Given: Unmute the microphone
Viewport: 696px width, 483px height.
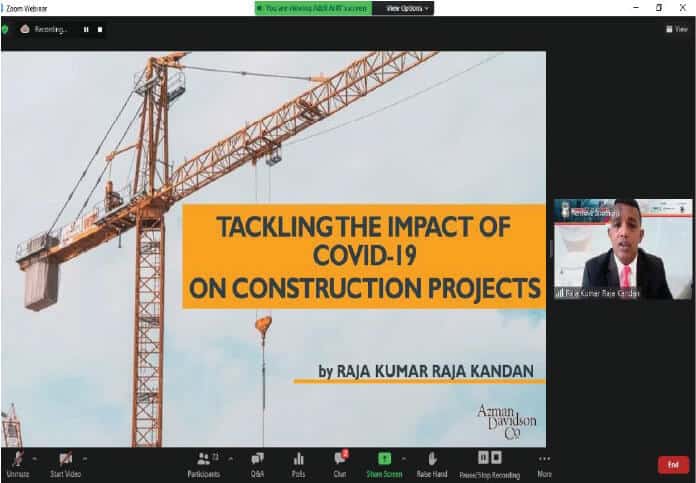Looking at the screenshot, I should click(18, 465).
